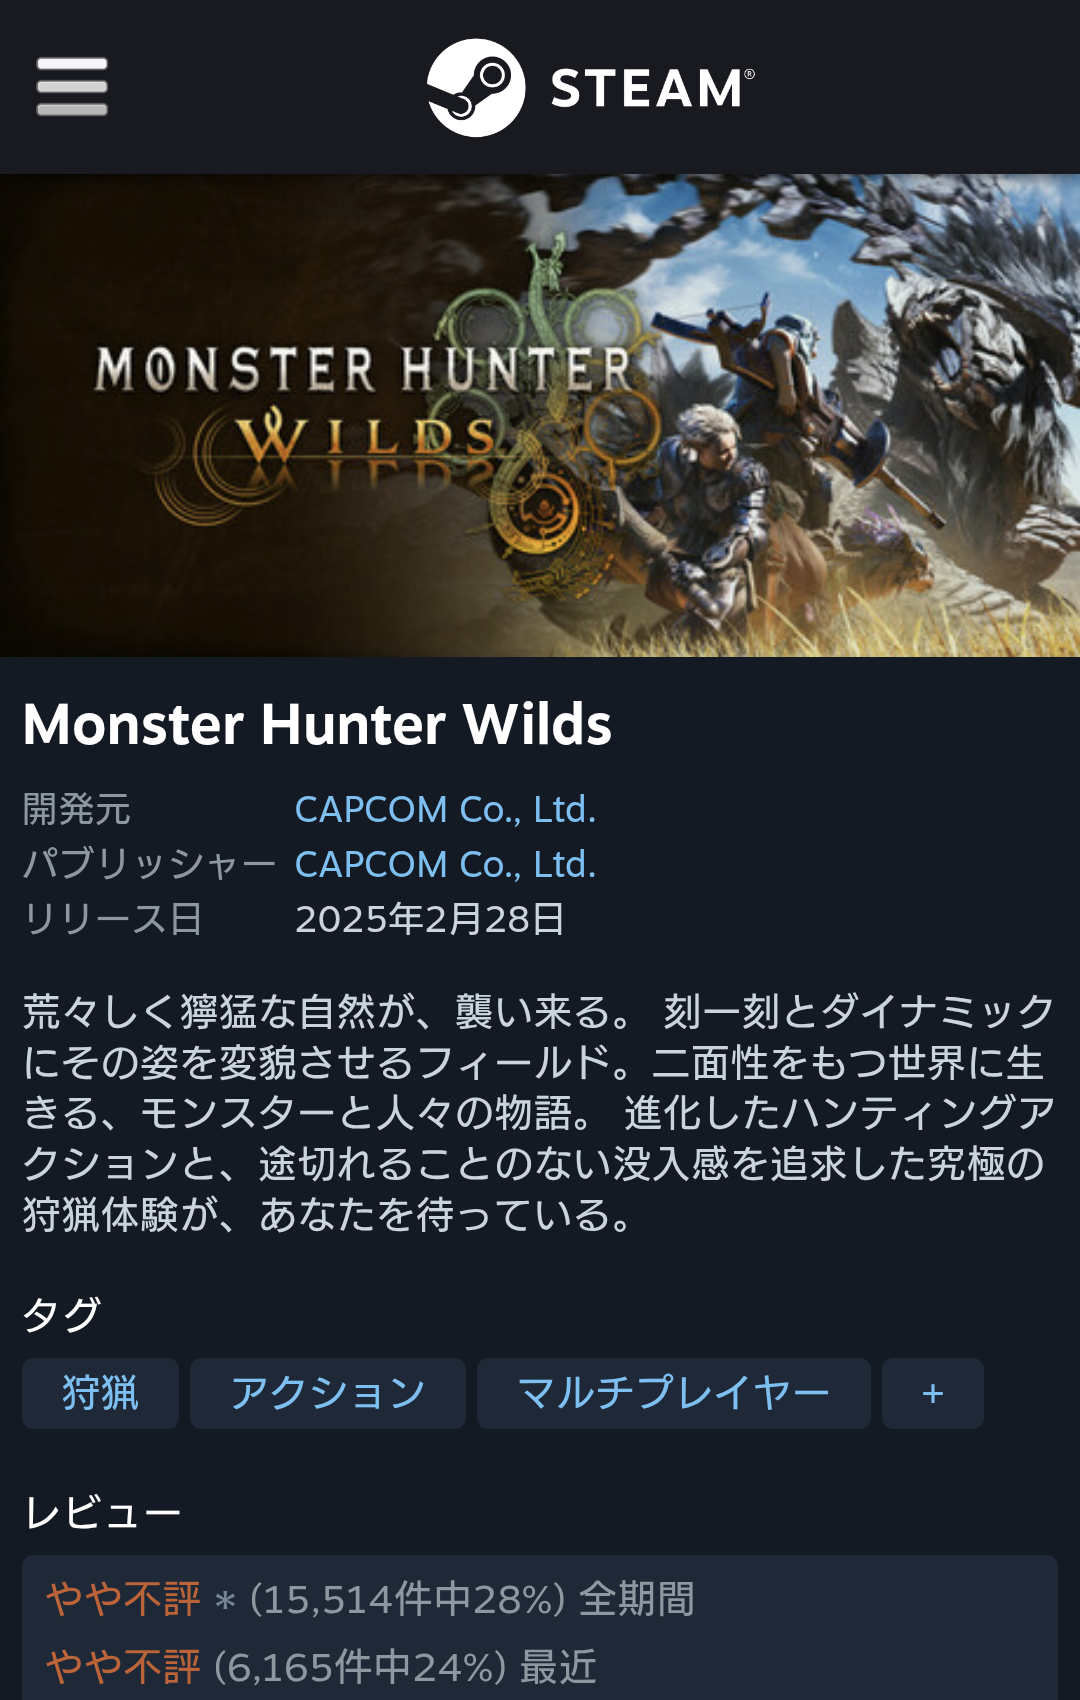Open publisher CAPCOM Co., Ltd. link beside パブリッシャー
The height and width of the screenshot is (1700, 1080).
point(445,865)
